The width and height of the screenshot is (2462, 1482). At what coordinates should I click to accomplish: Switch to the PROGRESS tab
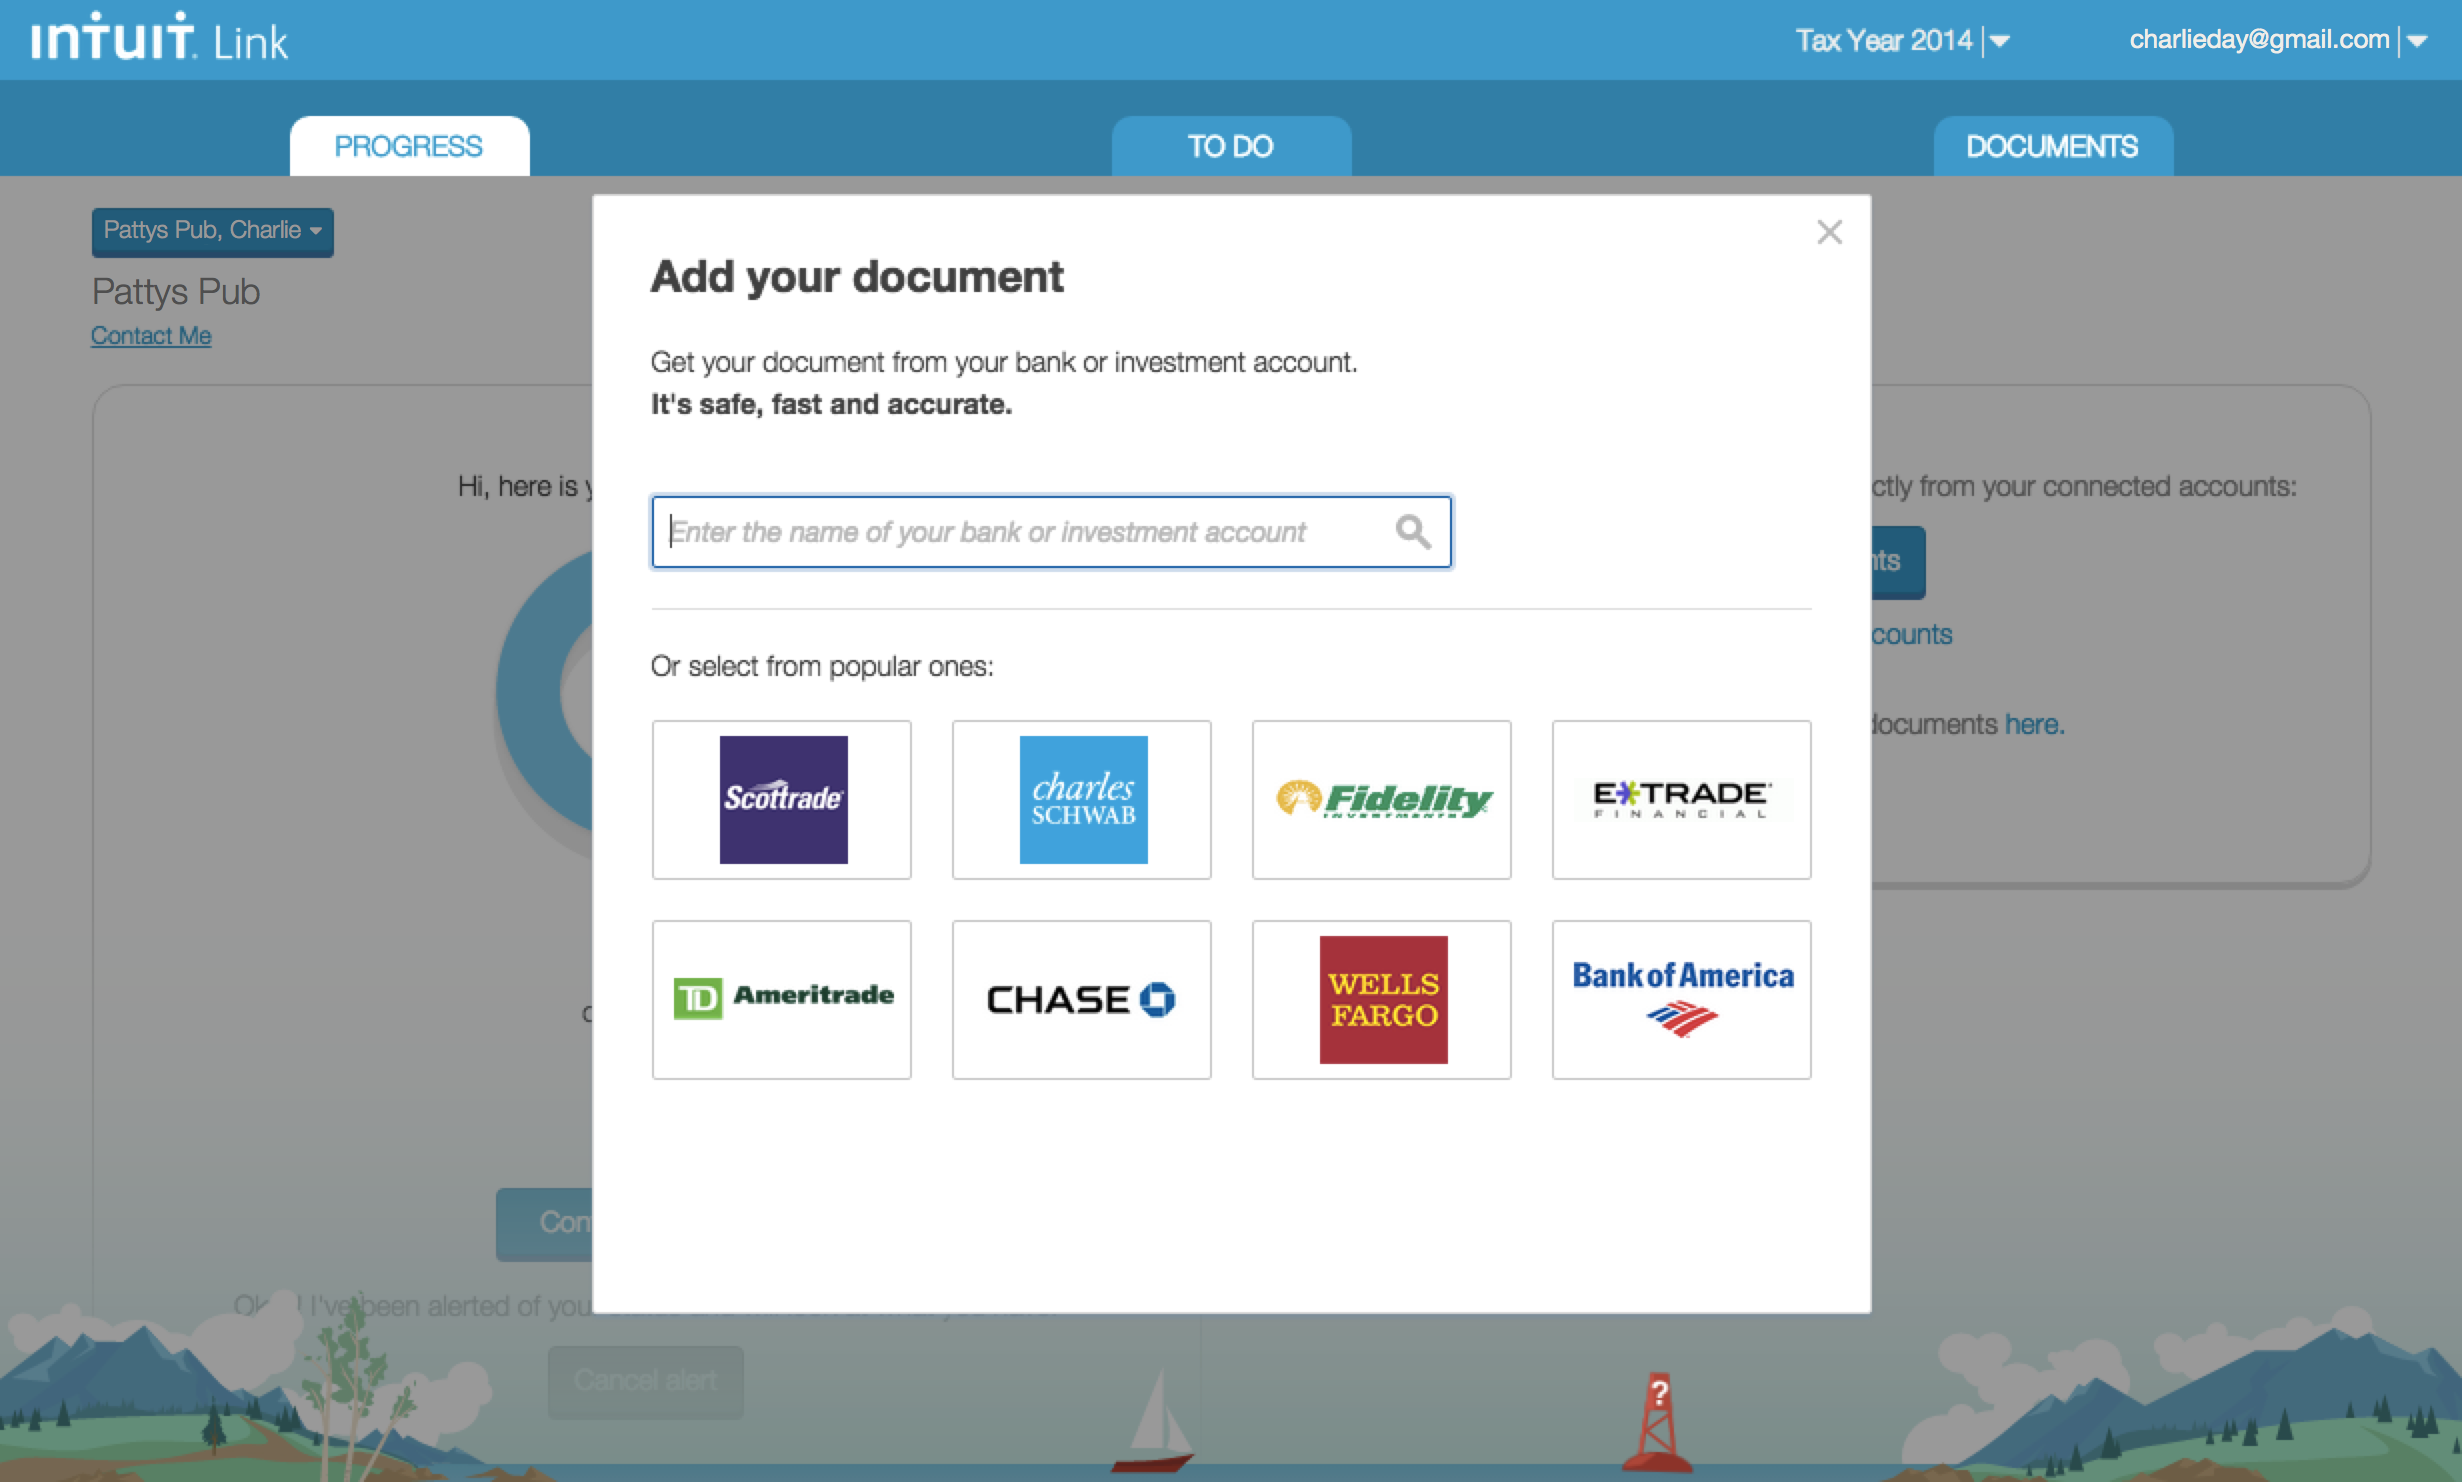point(409,146)
